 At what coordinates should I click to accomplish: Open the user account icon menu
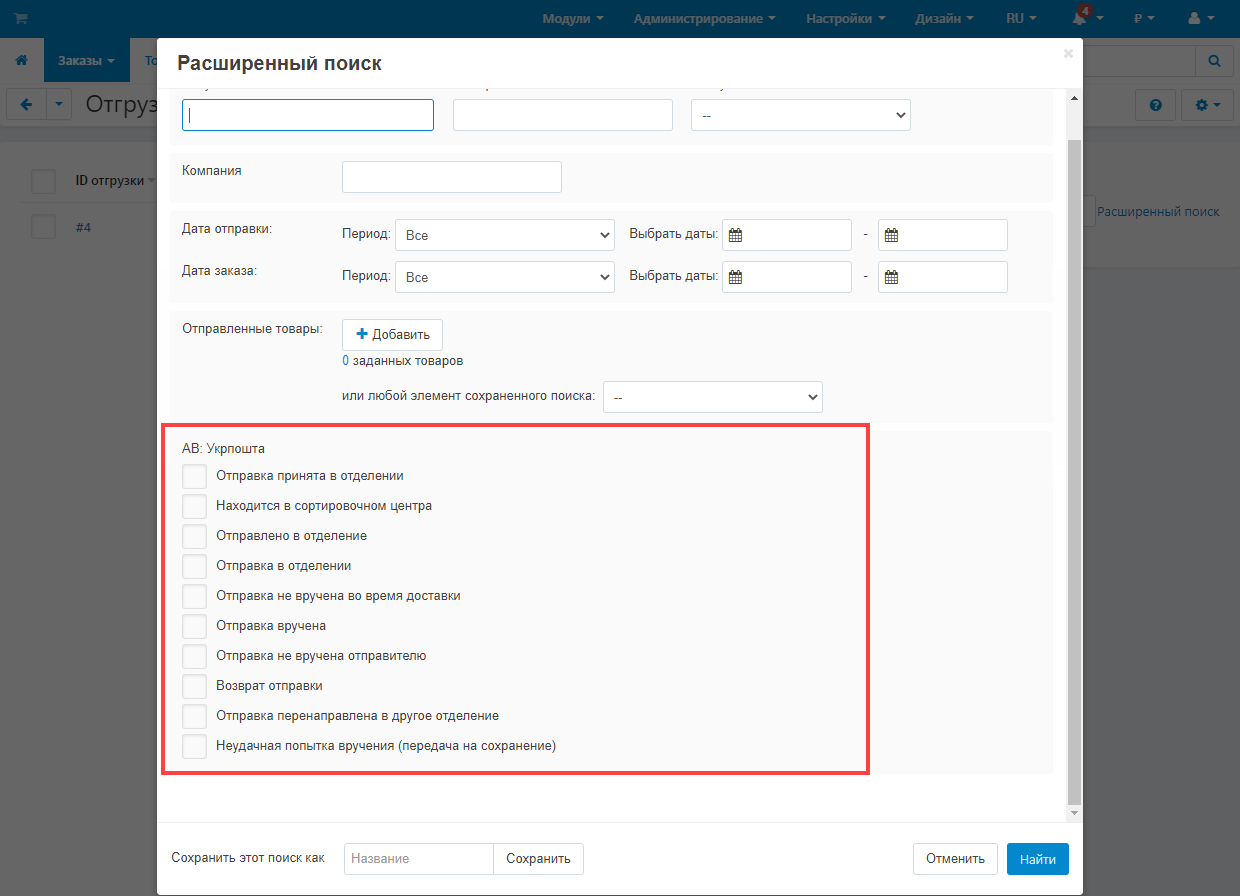click(1194, 18)
